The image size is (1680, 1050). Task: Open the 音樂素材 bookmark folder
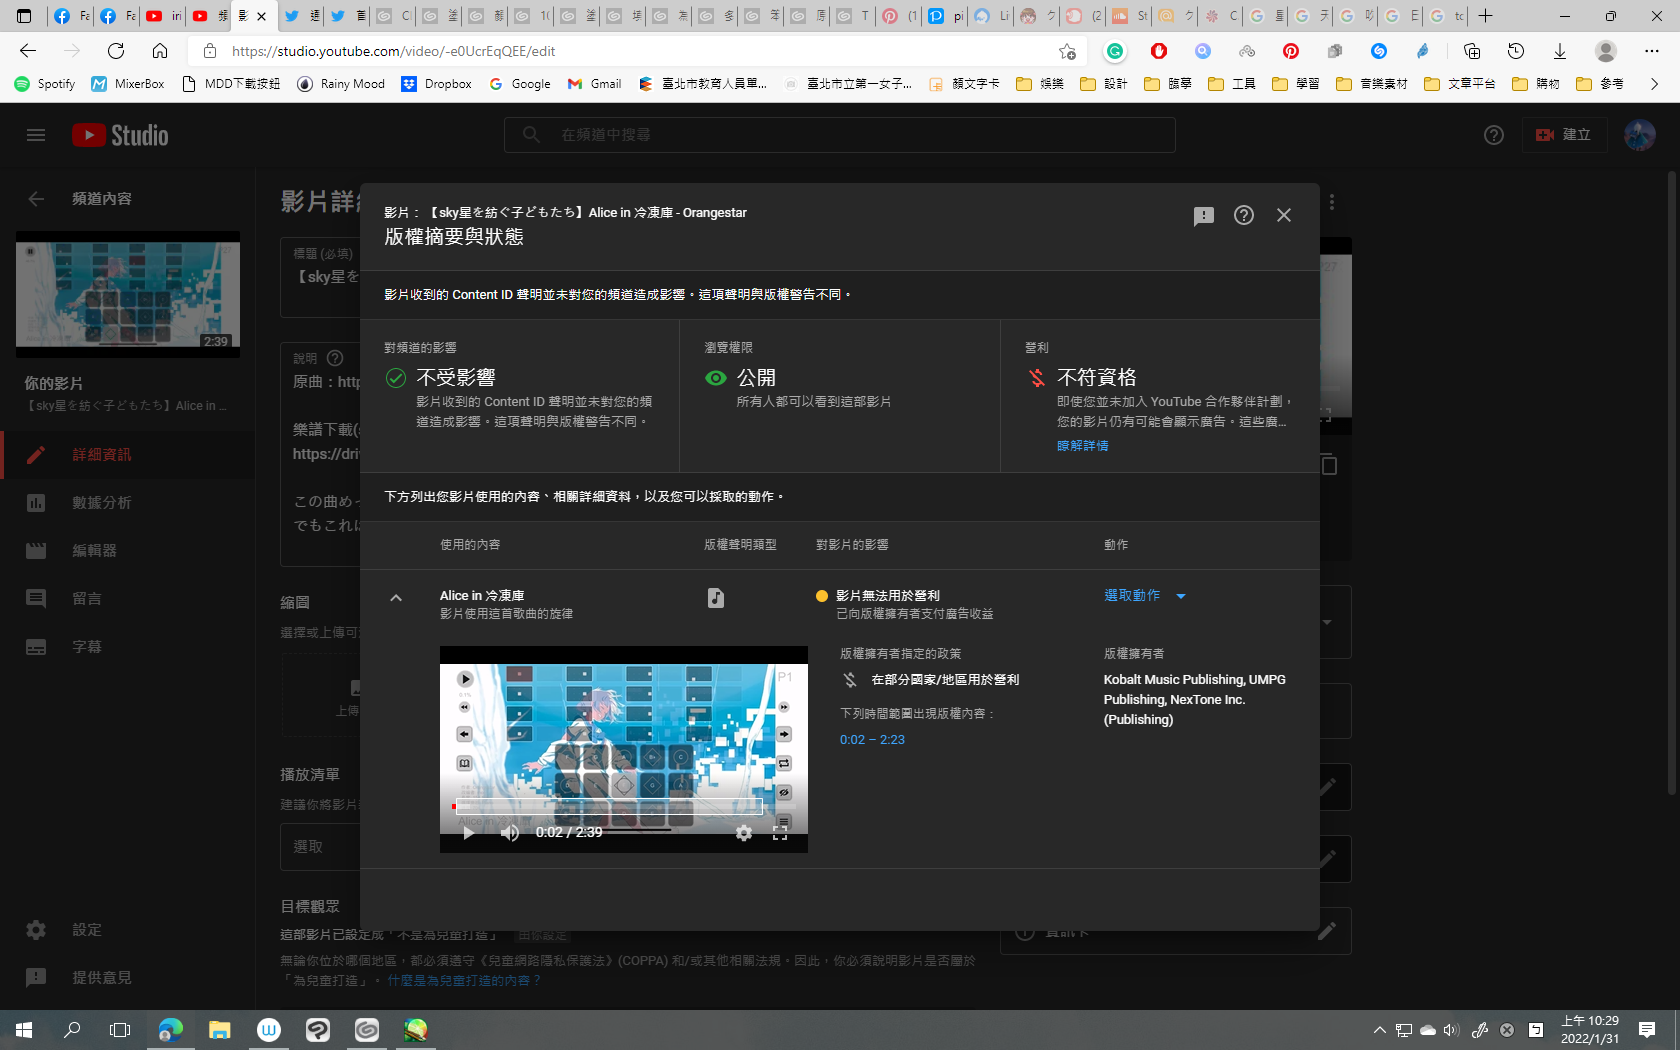(x=1372, y=84)
